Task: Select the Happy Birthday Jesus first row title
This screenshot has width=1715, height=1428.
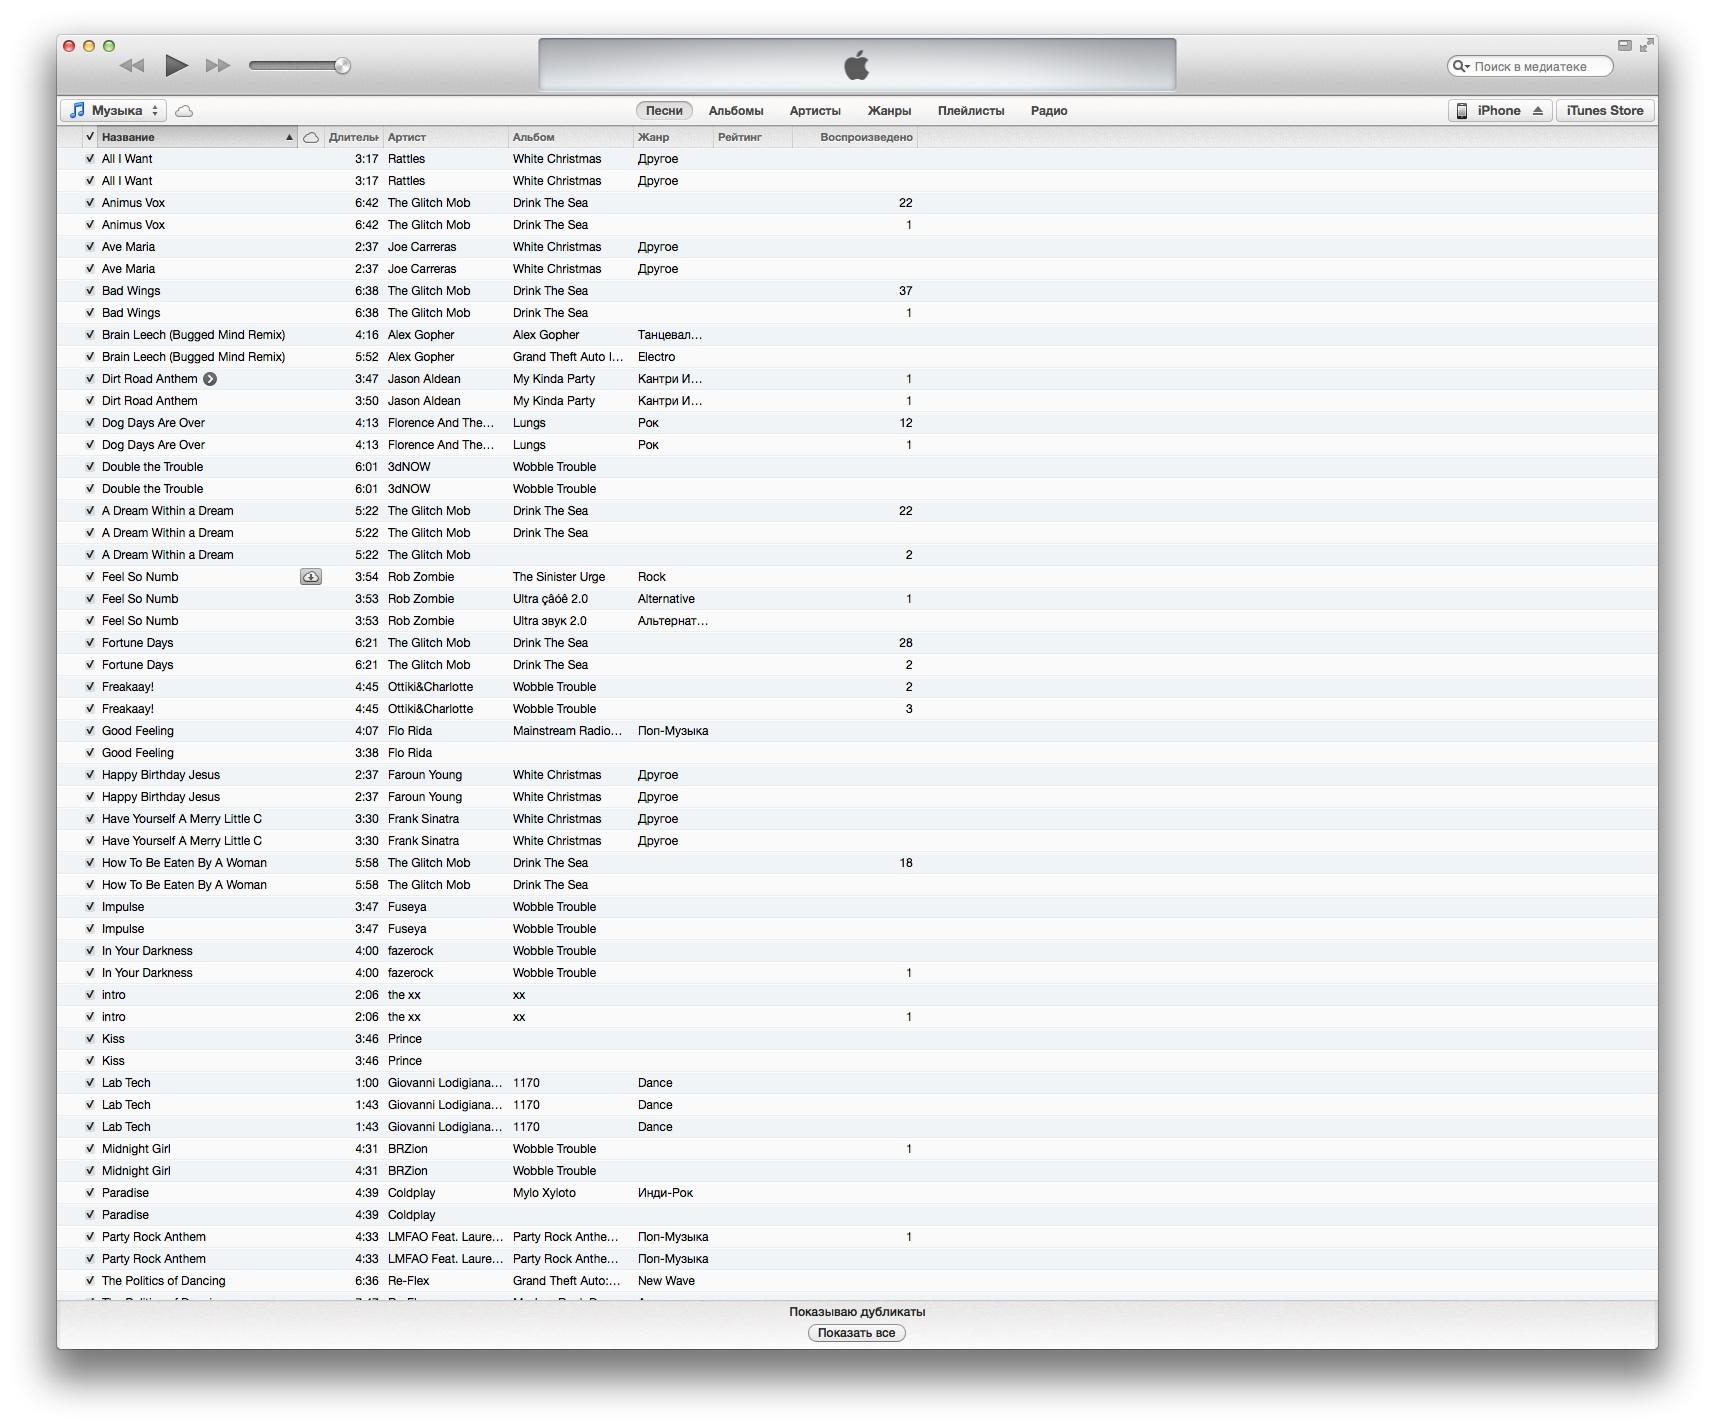Action: (161, 775)
